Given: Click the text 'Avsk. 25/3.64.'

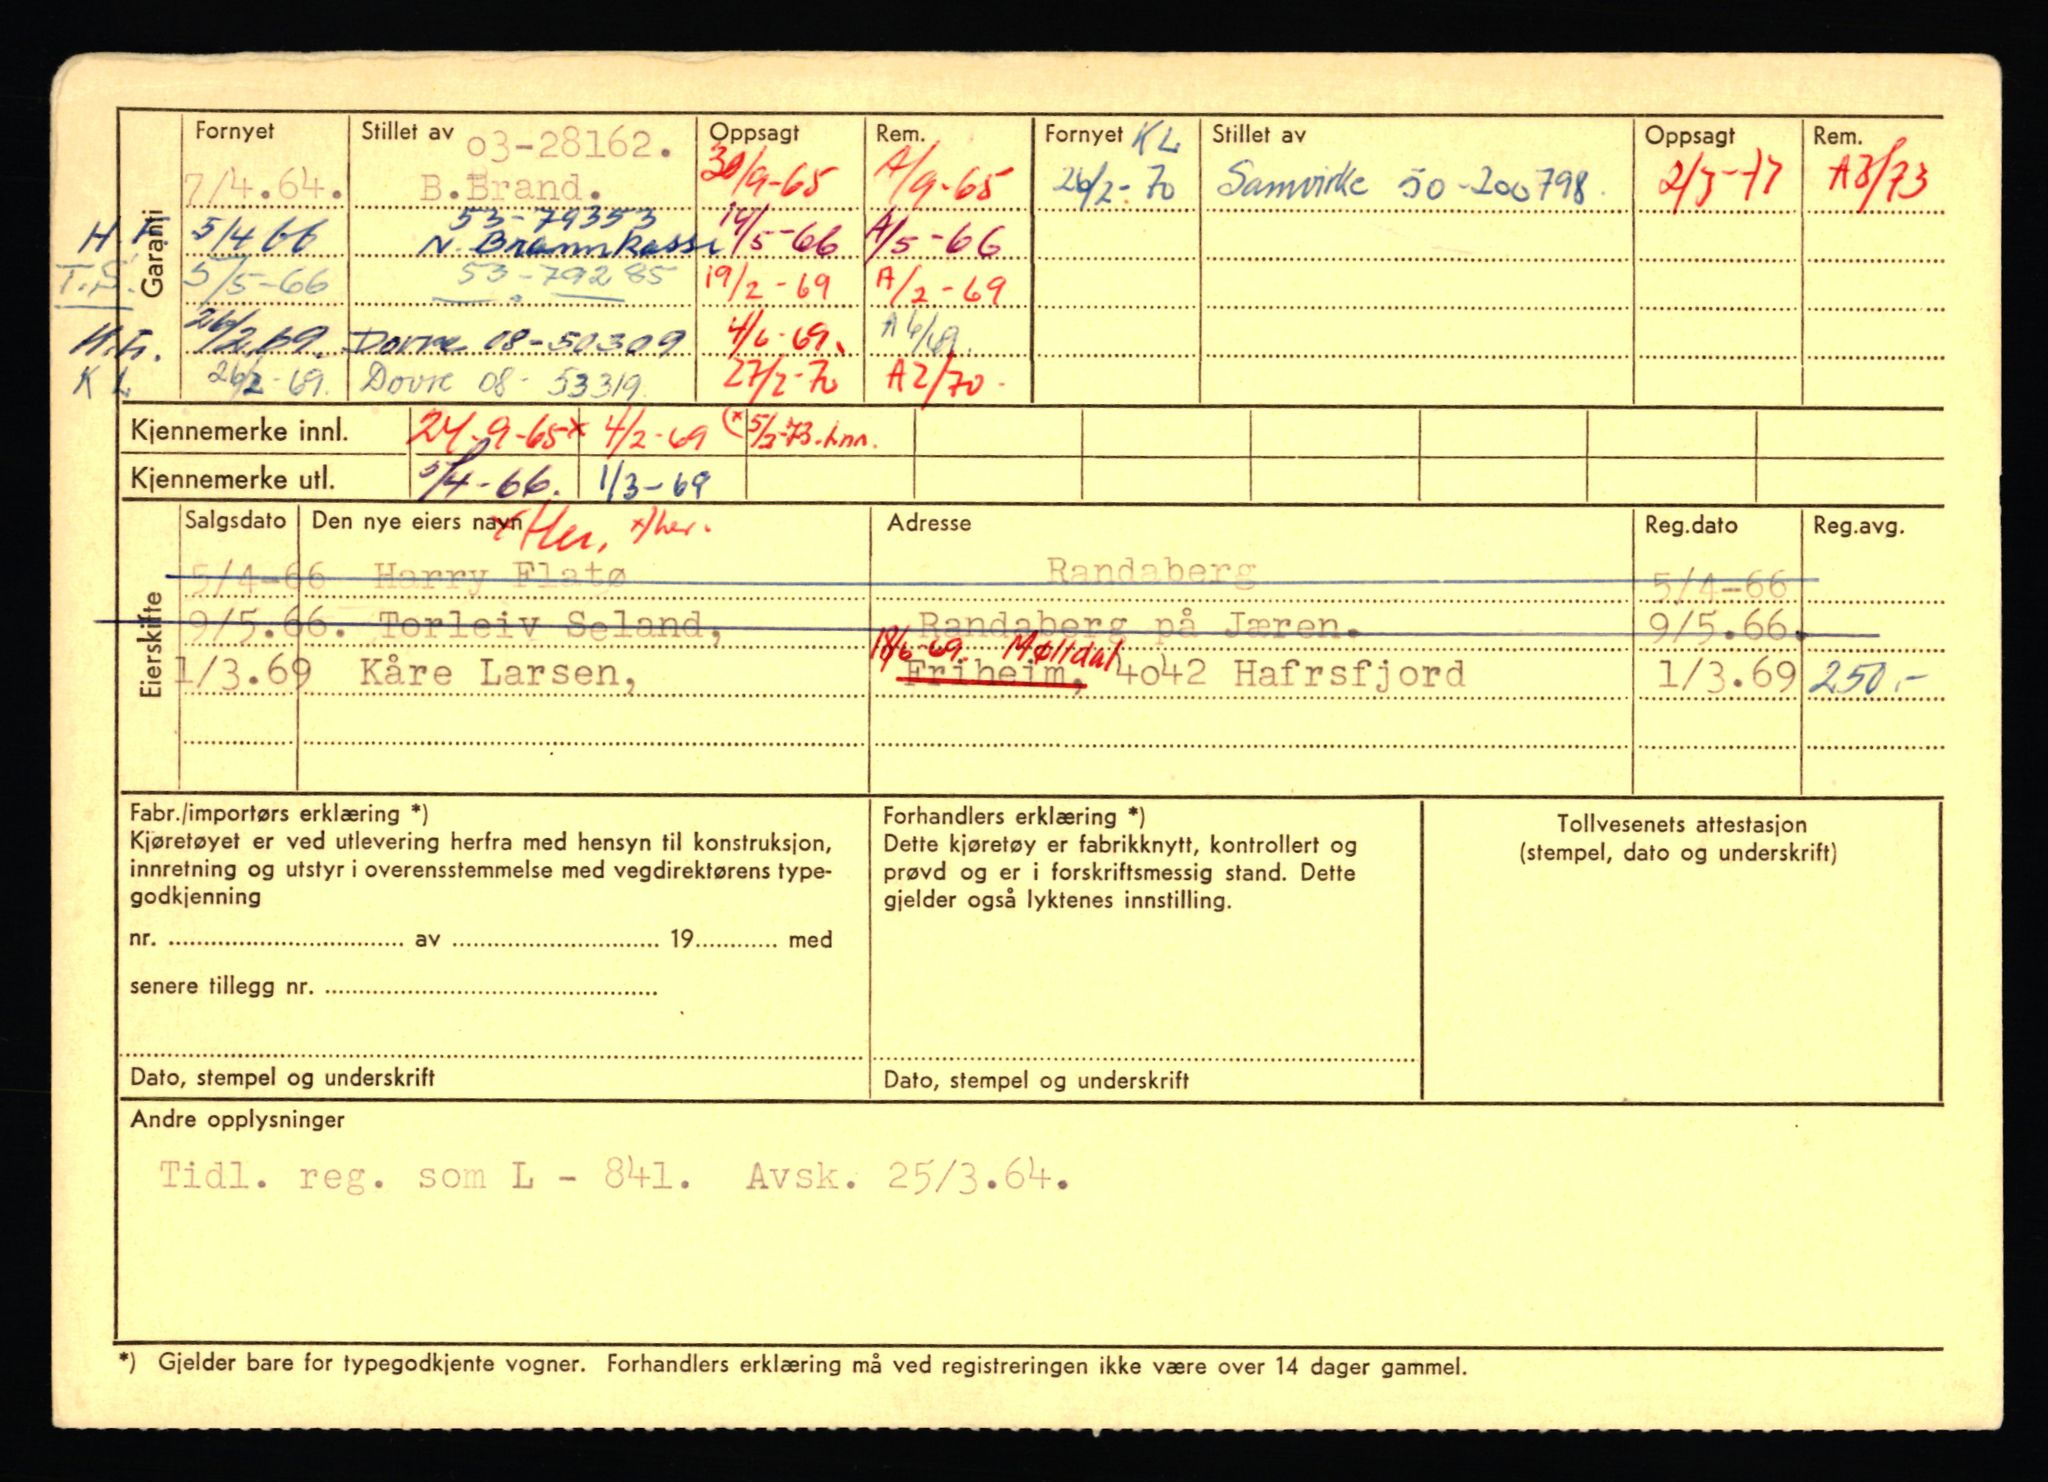Looking at the screenshot, I should [x=908, y=1178].
